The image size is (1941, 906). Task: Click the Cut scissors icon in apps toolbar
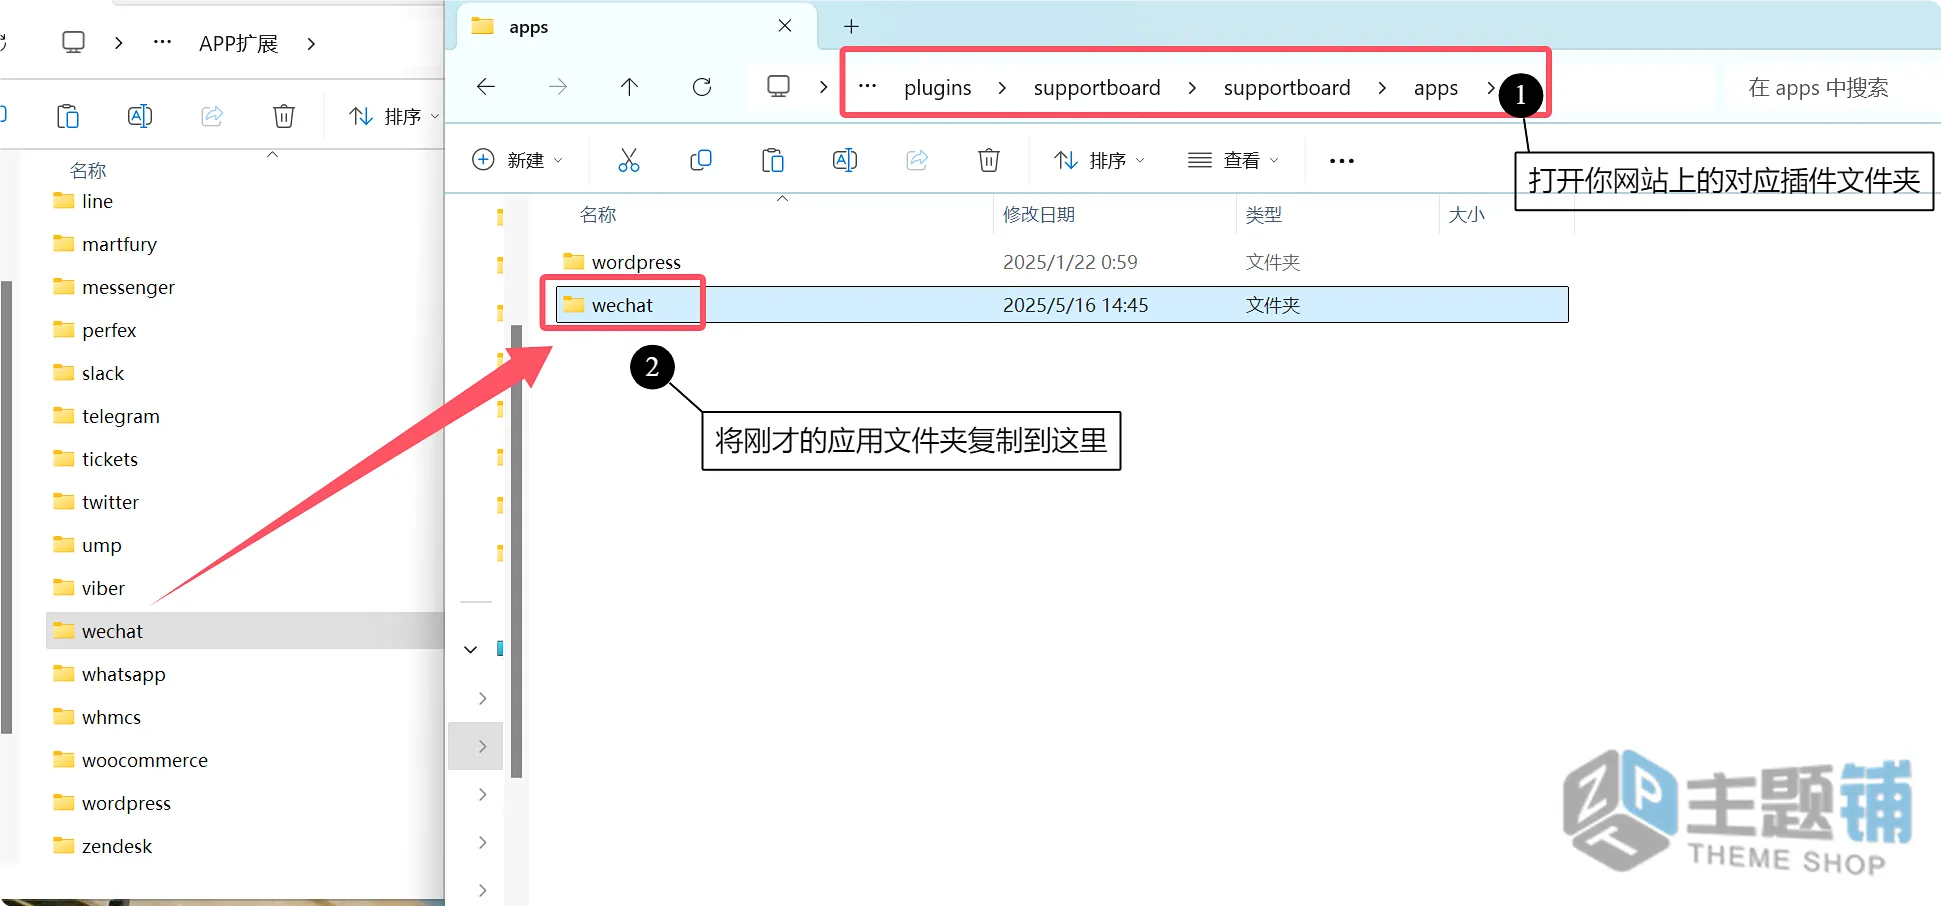pos(629,160)
